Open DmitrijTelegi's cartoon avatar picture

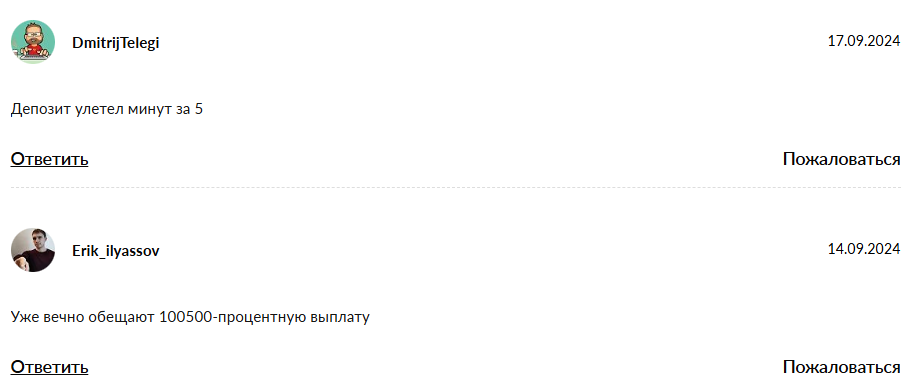[33, 42]
